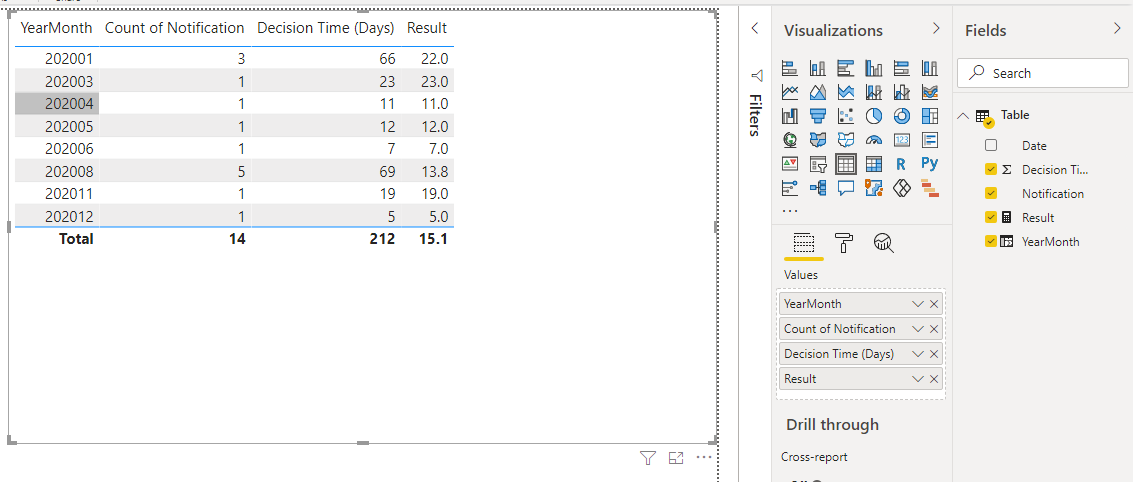Open Count of Notification value dropdown

point(918,329)
